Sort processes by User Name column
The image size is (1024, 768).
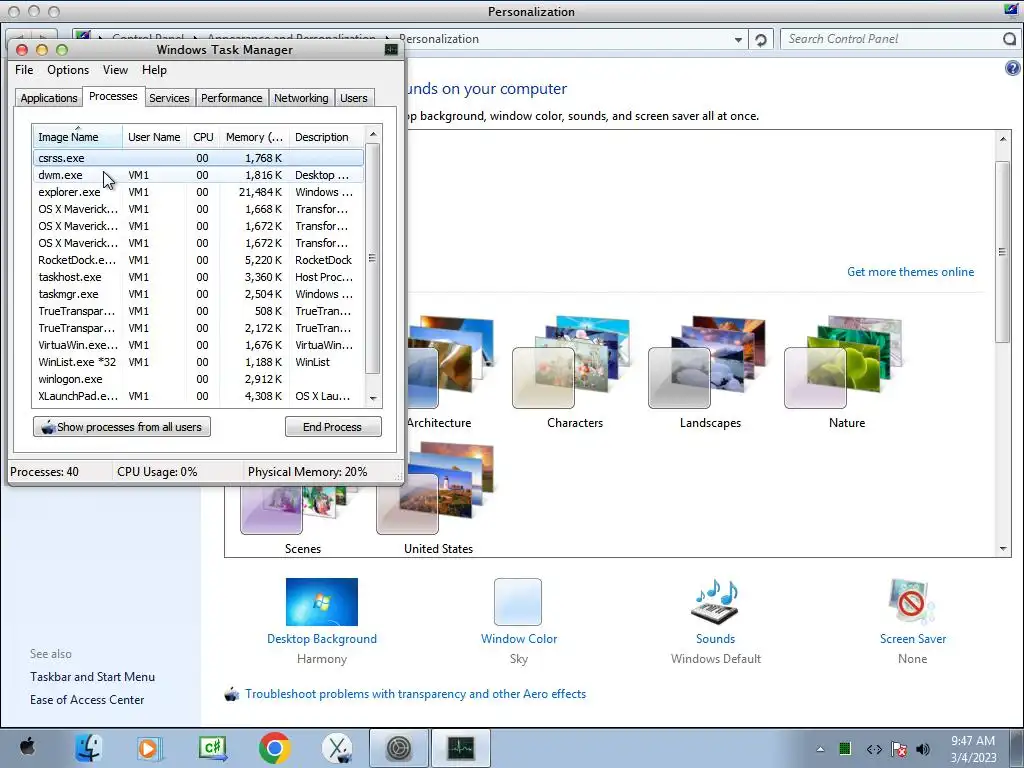154,137
